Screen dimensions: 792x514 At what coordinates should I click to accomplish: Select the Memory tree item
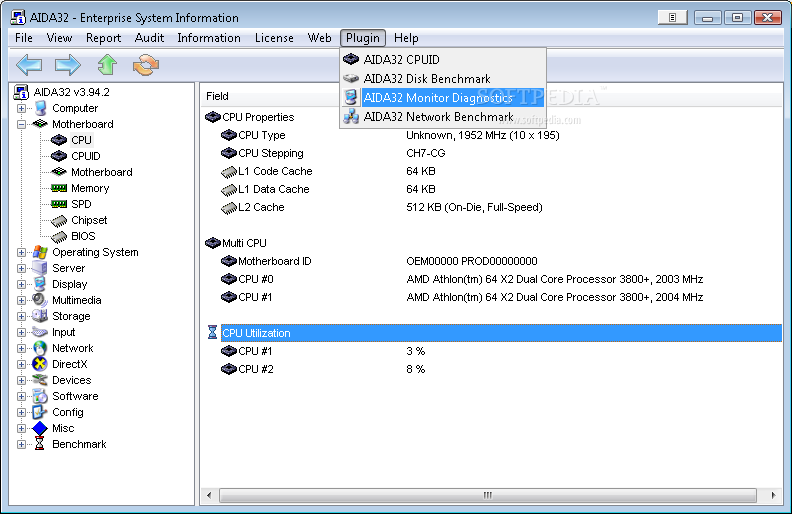tap(90, 188)
